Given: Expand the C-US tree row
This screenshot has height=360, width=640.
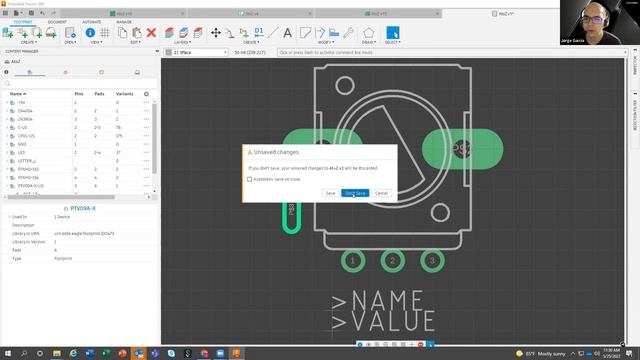Looking at the screenshot, I should [7, 128].
